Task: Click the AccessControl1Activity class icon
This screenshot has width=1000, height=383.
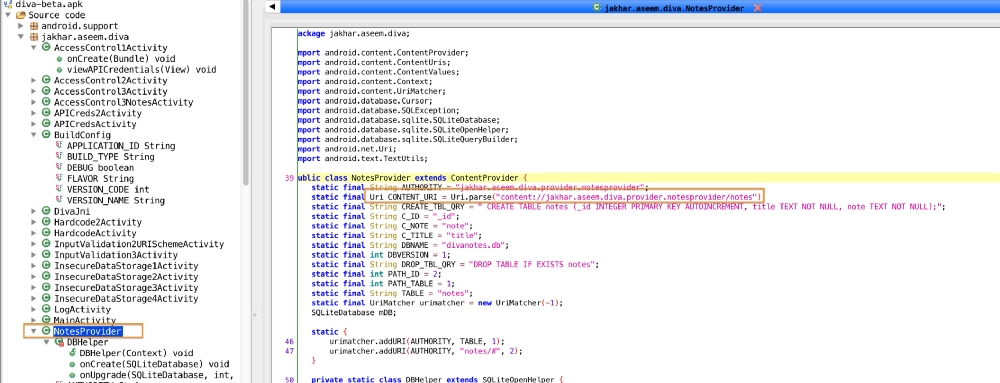Action: (x=46, y=48)
